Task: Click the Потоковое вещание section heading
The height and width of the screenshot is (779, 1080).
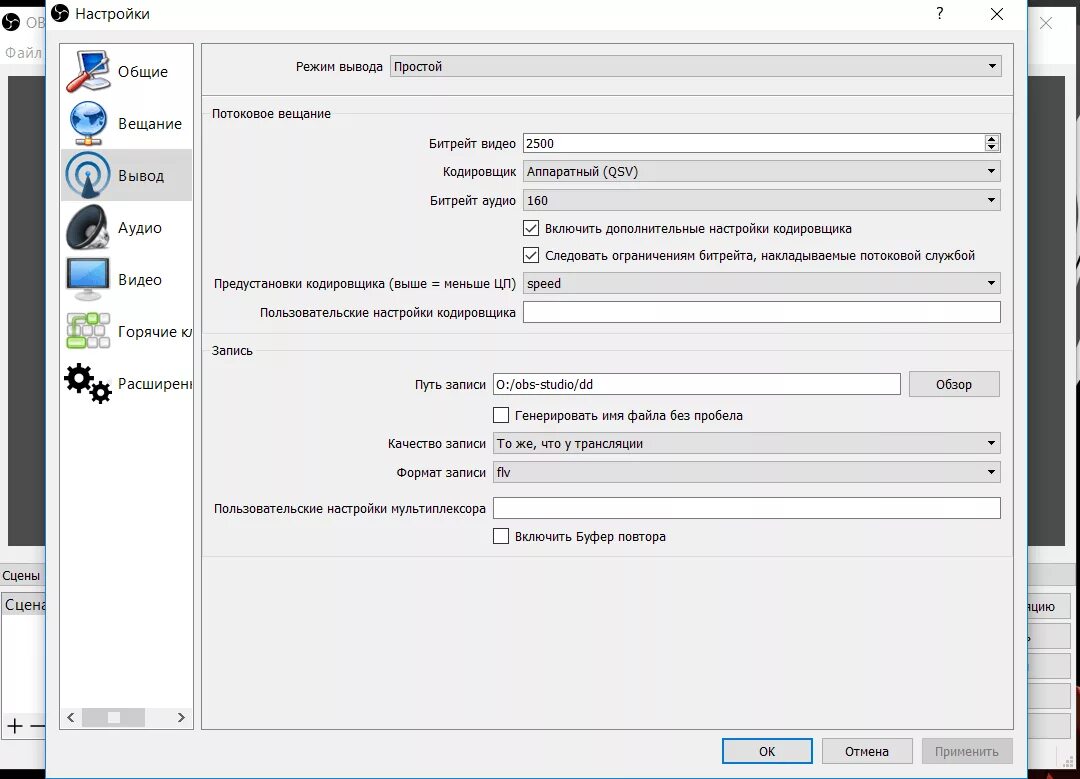Action: pos(271,114)
